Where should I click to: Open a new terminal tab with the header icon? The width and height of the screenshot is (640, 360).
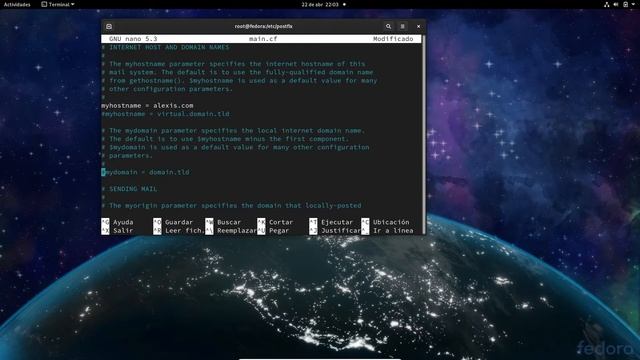[x=109, y=27]
